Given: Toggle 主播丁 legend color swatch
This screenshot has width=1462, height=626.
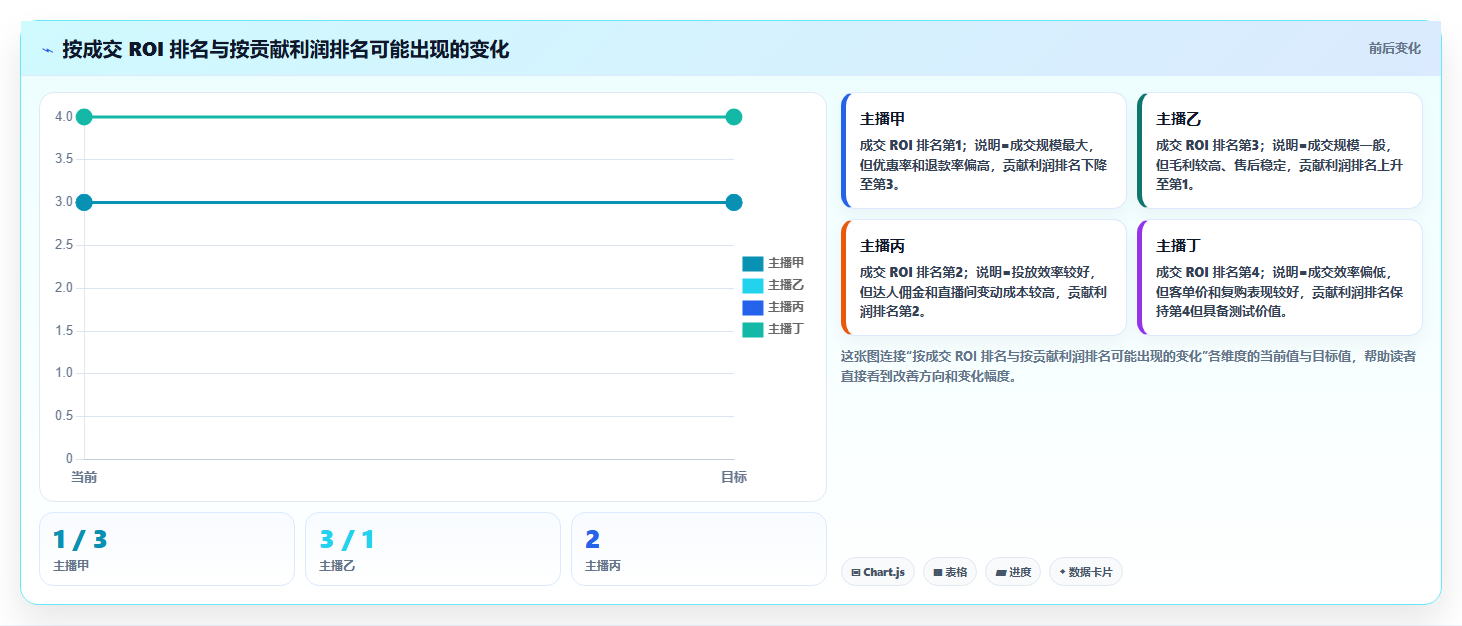Looking at the screenshot, I should point(752,329).
